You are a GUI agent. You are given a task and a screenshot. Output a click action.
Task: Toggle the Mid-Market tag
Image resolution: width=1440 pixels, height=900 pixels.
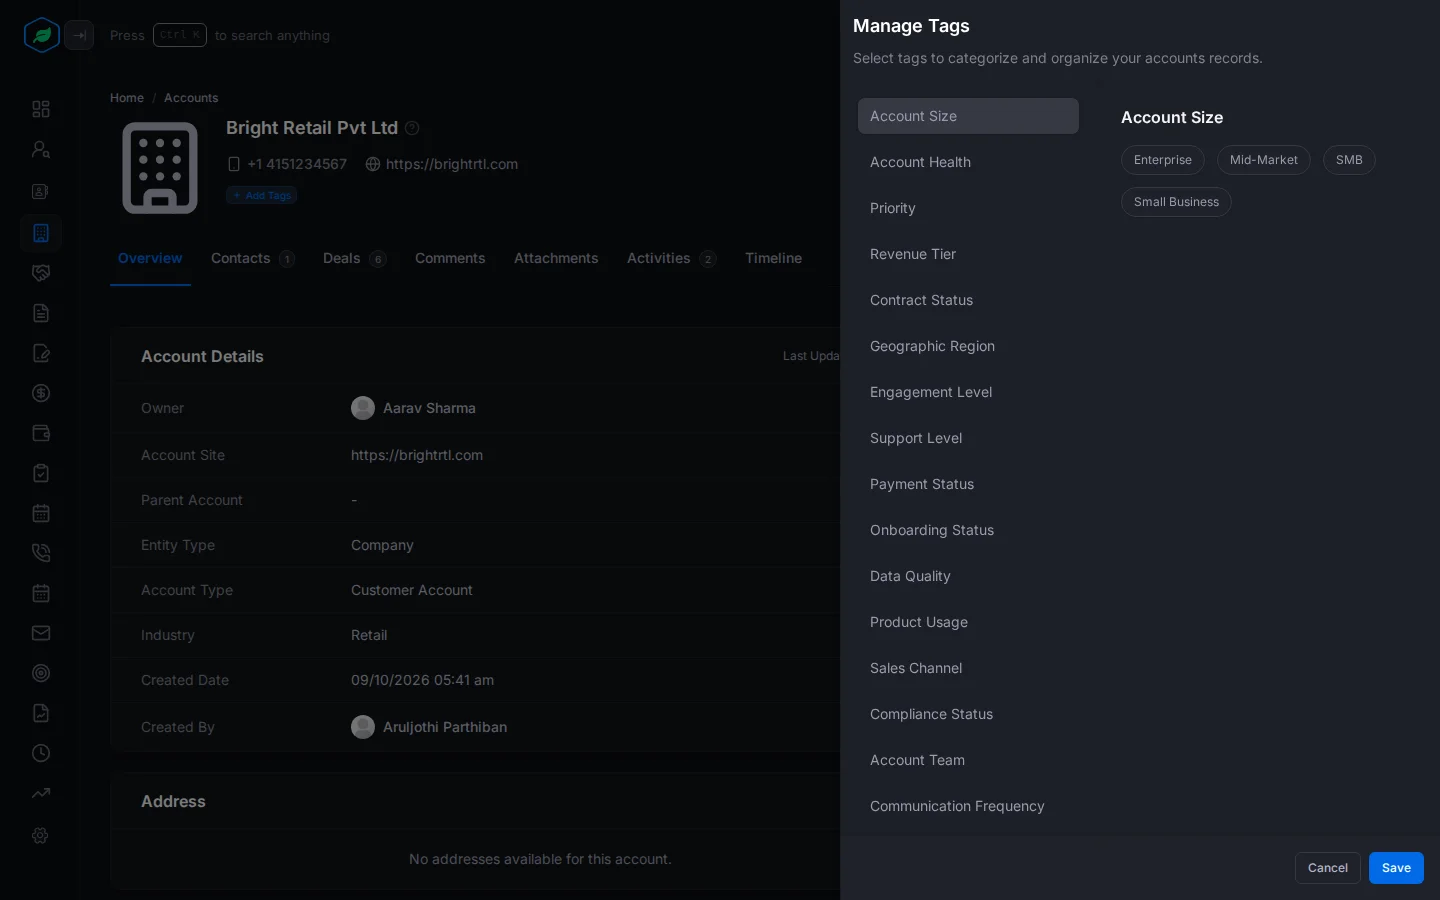1264,160
